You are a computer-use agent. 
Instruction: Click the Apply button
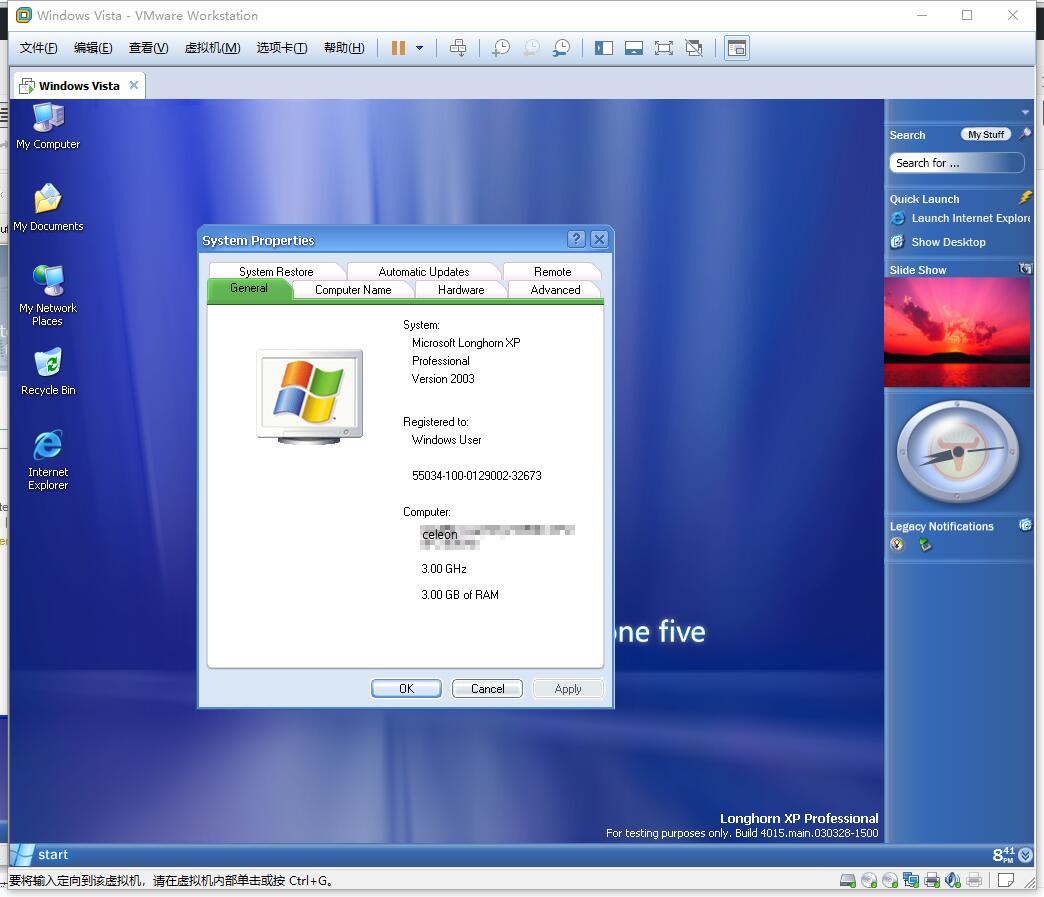coord(568,689)
